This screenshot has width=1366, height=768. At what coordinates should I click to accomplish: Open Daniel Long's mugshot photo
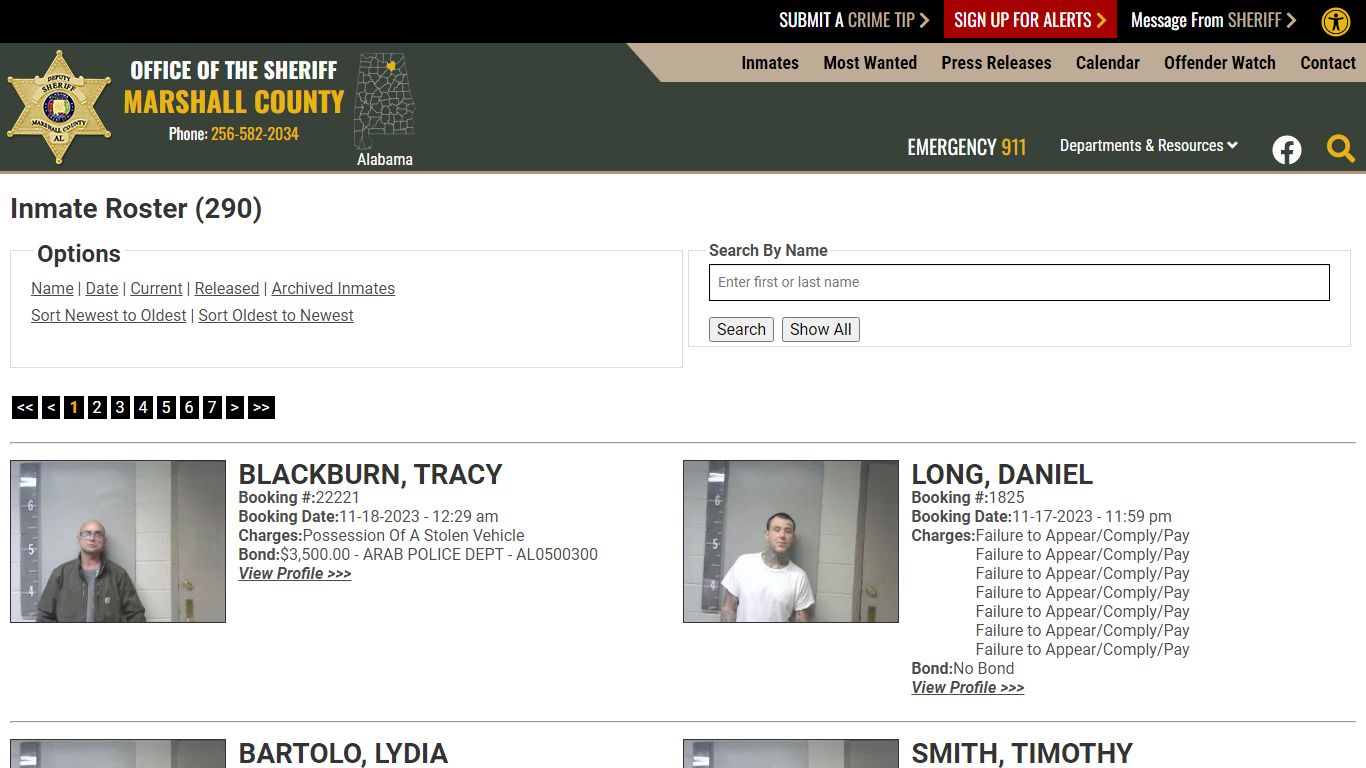tap(791, 541)
